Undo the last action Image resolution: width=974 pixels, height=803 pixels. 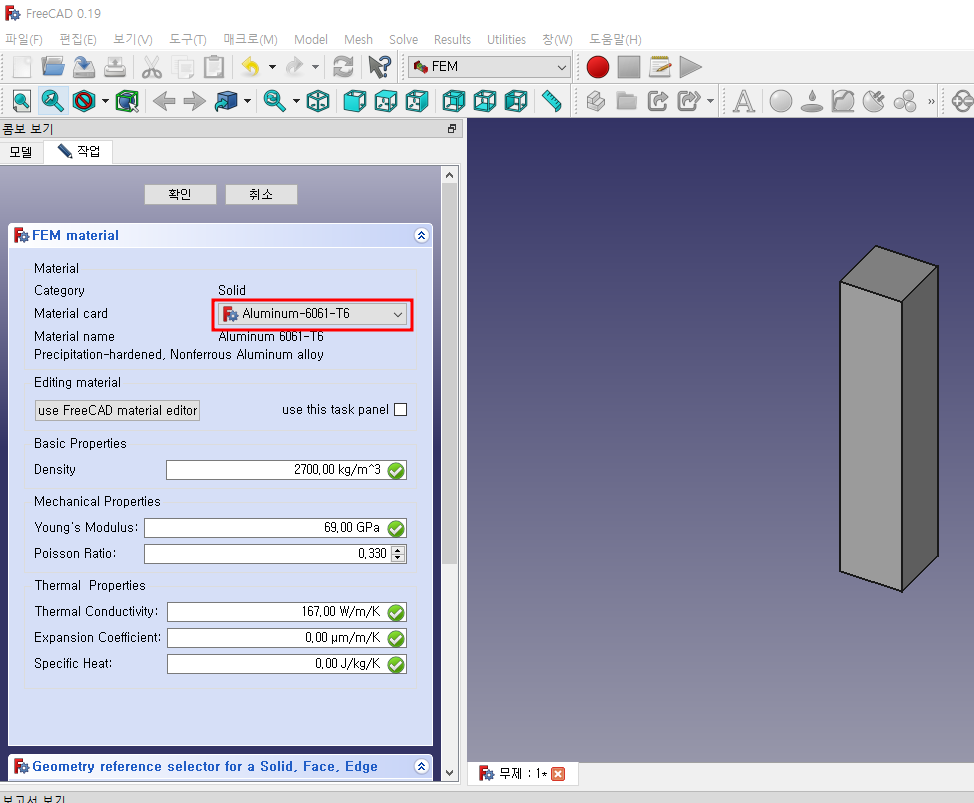[250, 67]
